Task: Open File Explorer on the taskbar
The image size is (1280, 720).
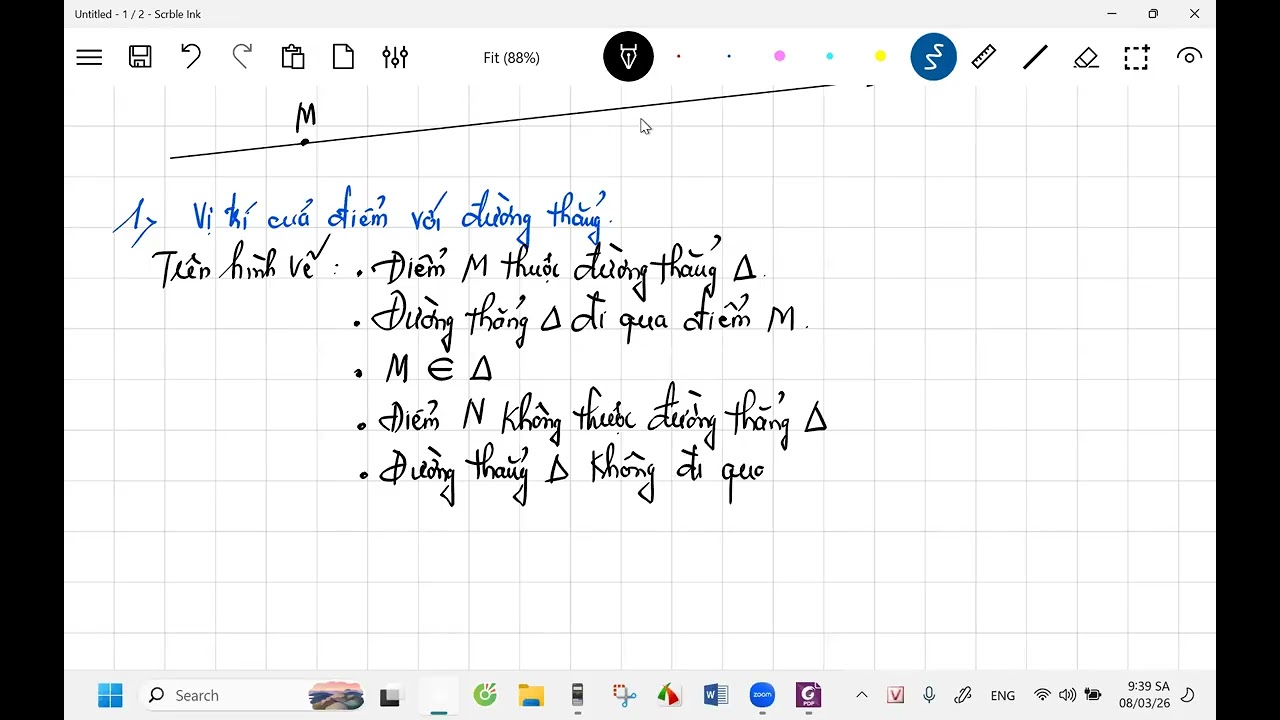Action: click(531, 695)
